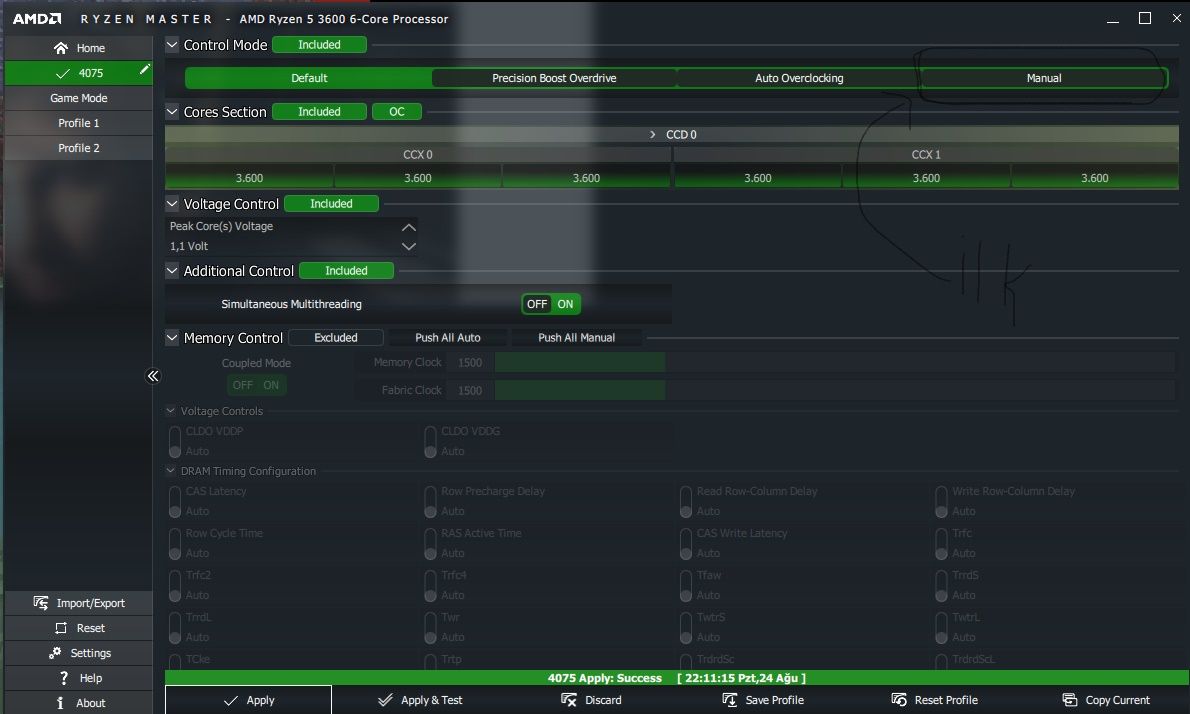This screenshot has height=714, width=1190.
Task: Click the CCX 1 header label
Action: point(926,154)
